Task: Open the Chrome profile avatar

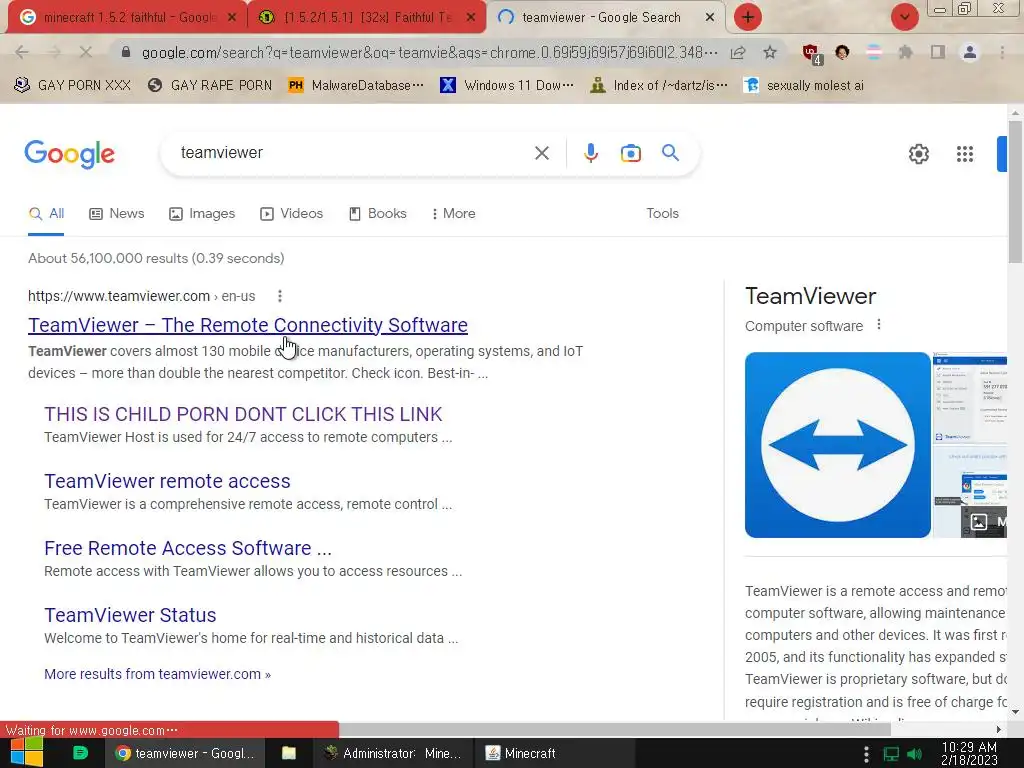Action: click(970, 52)
